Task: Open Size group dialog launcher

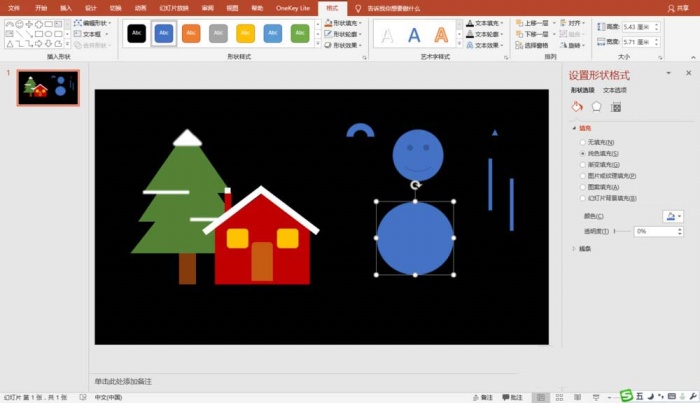Action: click(660, 57)
